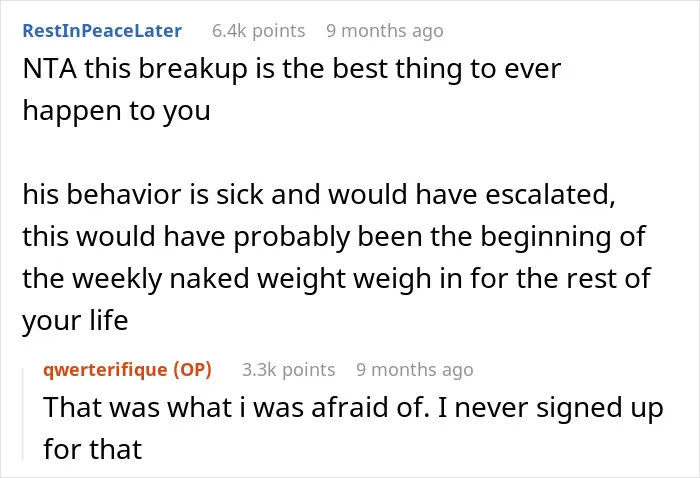Image resolution: width=700 pixels, height=478 pixels.
Task: Click the line 'happen to you'
Action: pyautogui.click(x=116, y=112)
